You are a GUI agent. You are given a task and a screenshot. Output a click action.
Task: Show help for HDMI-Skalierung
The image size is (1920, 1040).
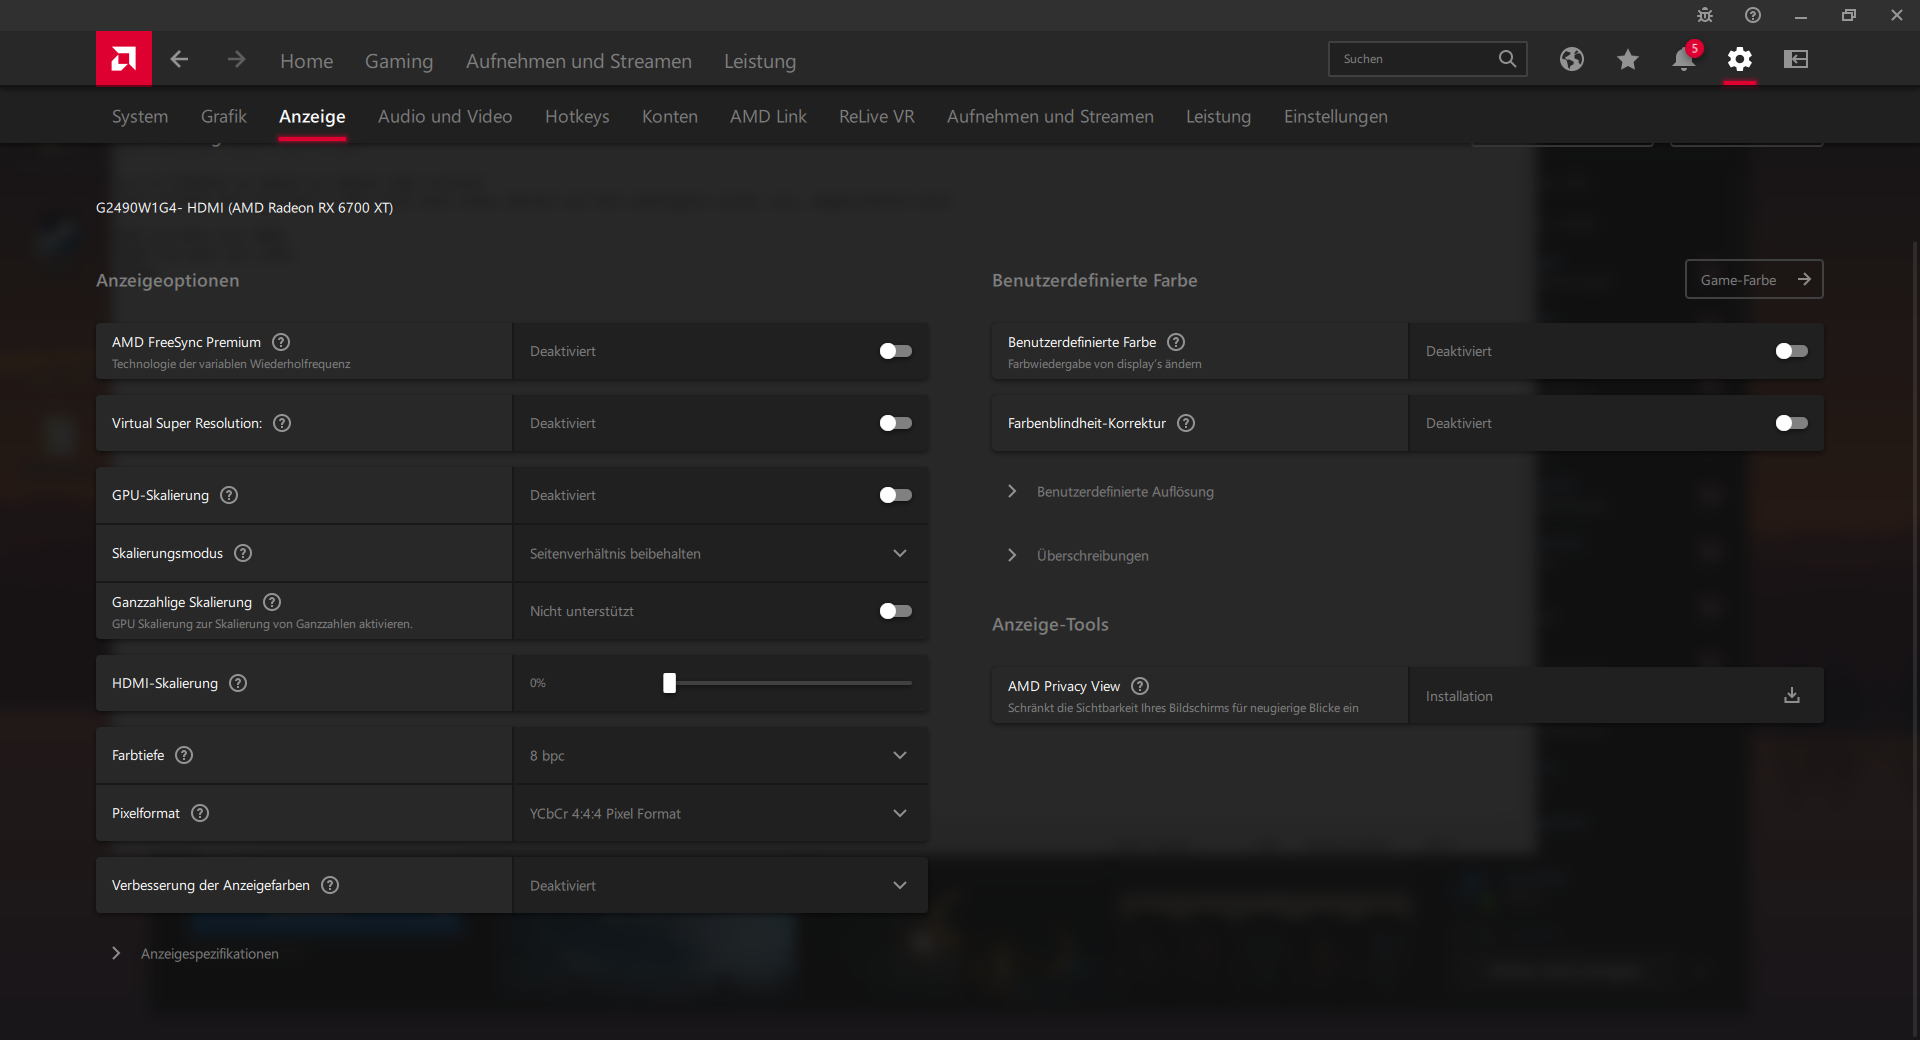[x=238, y=683]
